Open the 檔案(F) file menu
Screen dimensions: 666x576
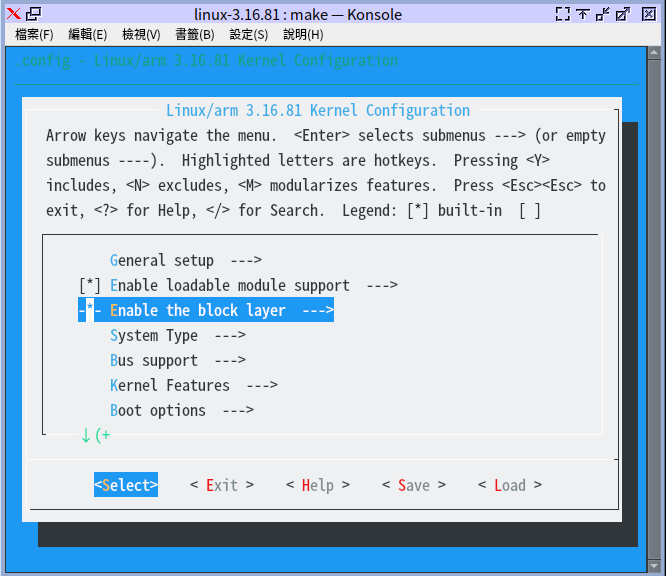click(x=35, y=34)
